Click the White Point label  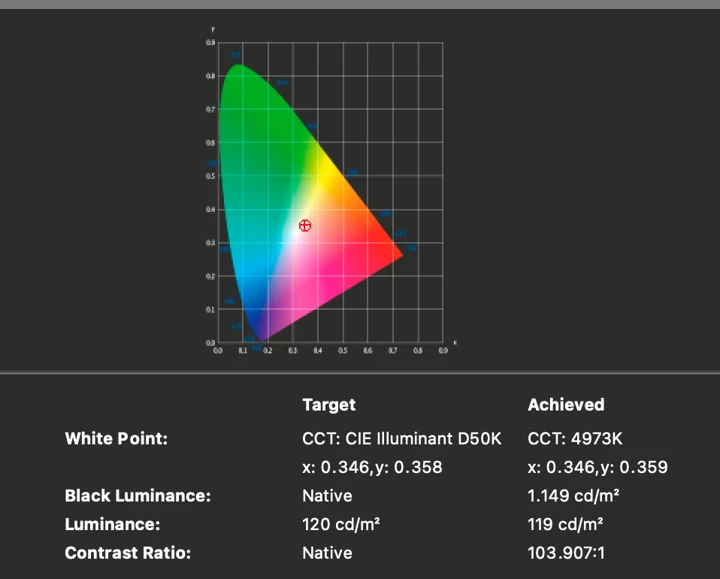point(116,438)
